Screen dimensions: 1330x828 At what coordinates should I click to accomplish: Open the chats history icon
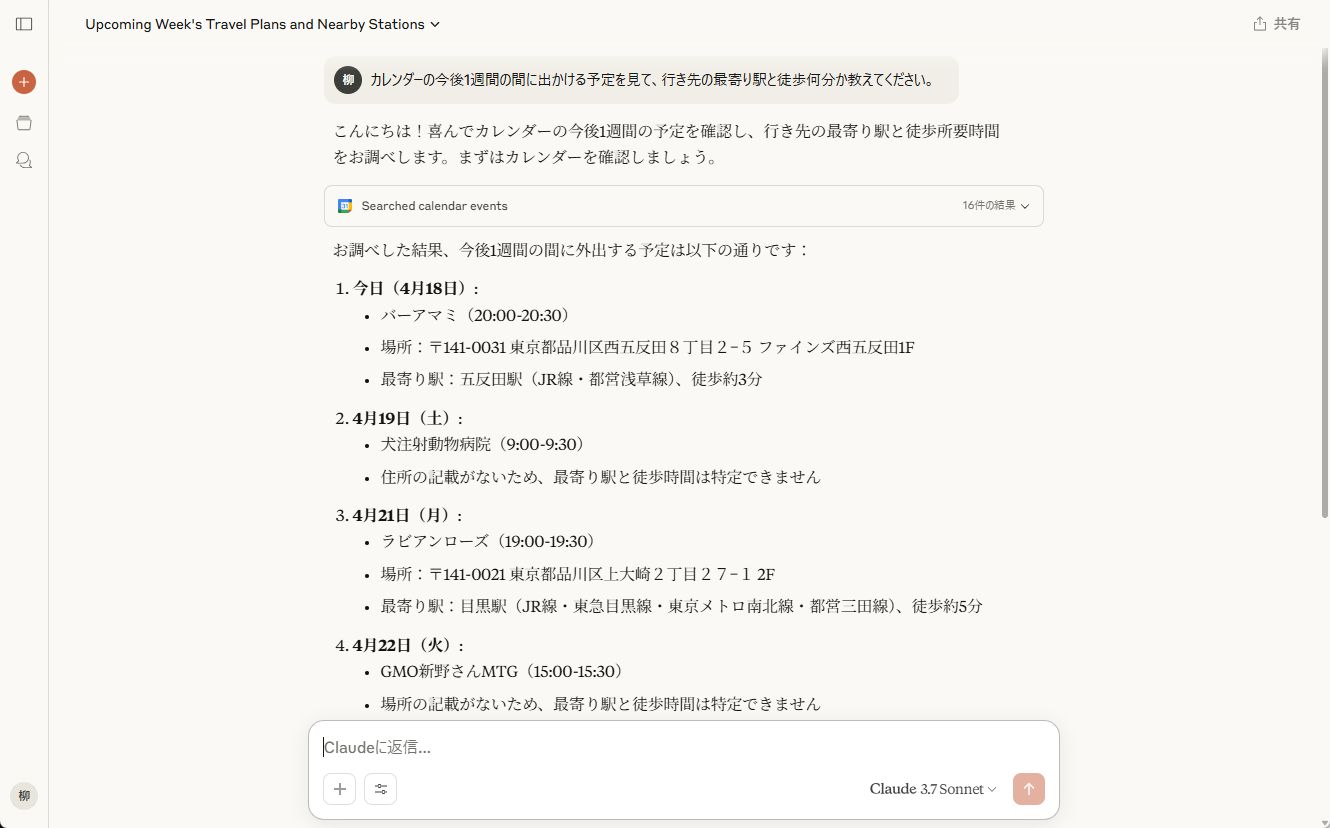click(x=24, y=160)
